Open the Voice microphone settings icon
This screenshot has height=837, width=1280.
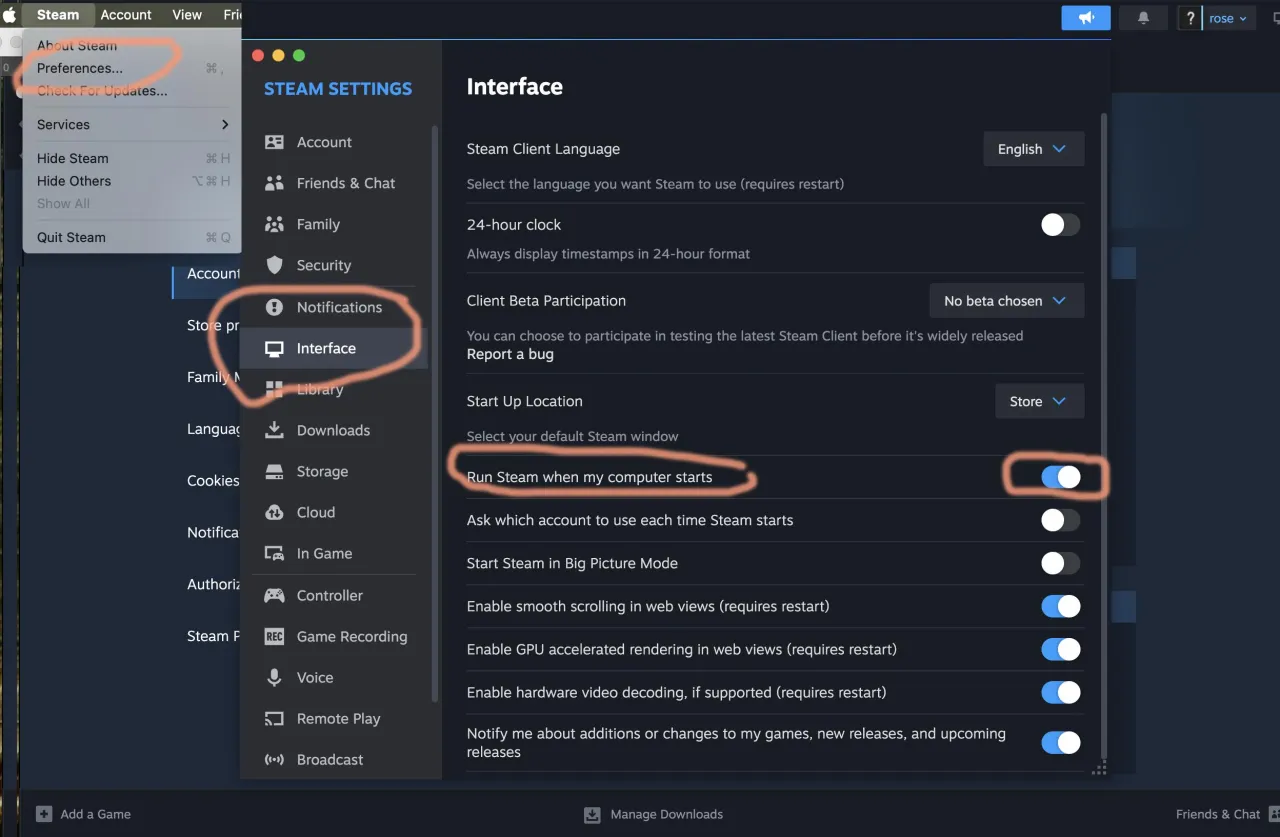pos(274,677)
